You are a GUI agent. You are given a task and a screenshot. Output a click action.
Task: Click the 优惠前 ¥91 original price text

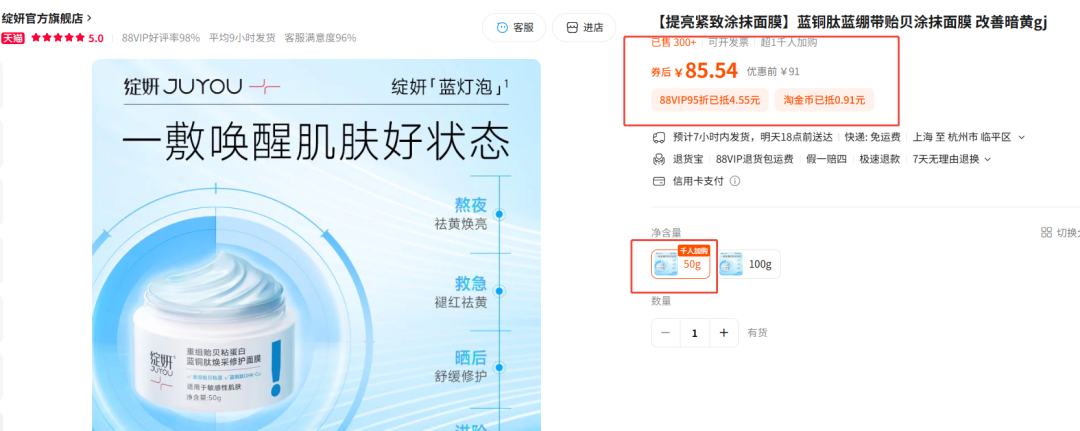click(773, 72)
